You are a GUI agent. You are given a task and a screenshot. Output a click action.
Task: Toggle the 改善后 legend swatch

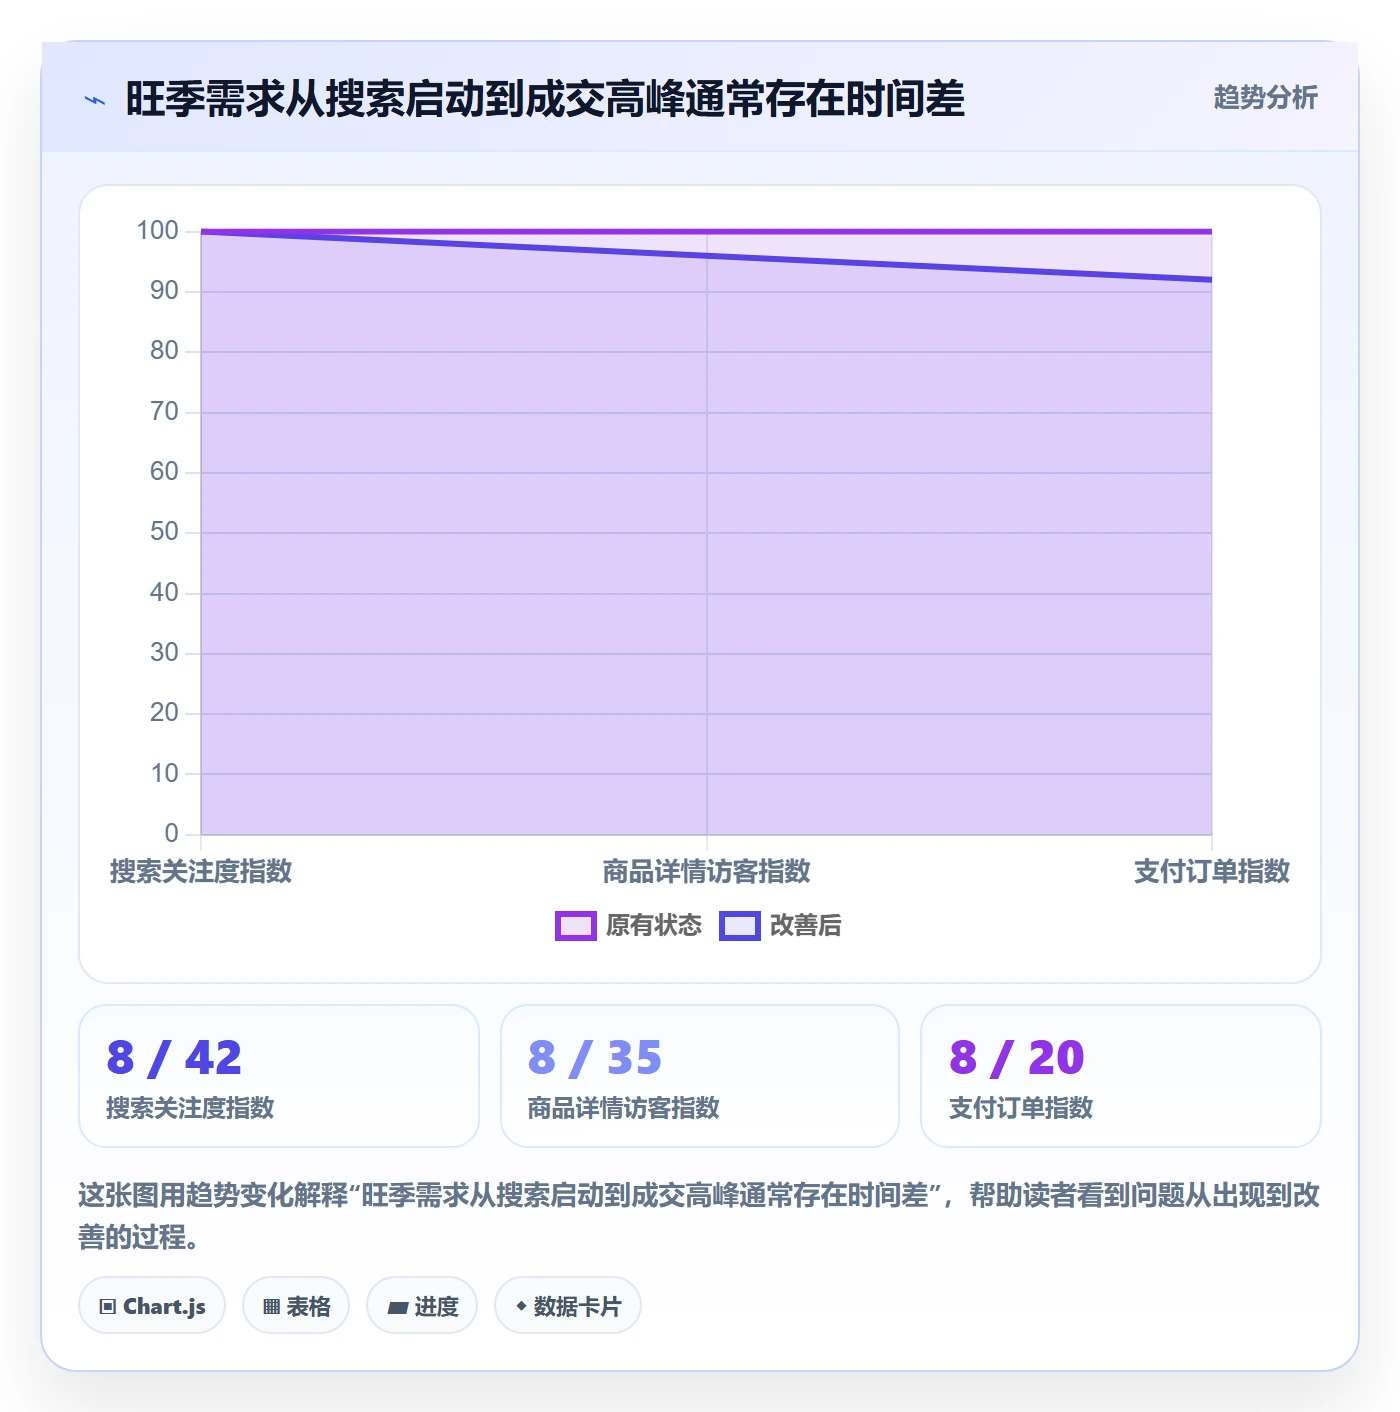point(740,926)
